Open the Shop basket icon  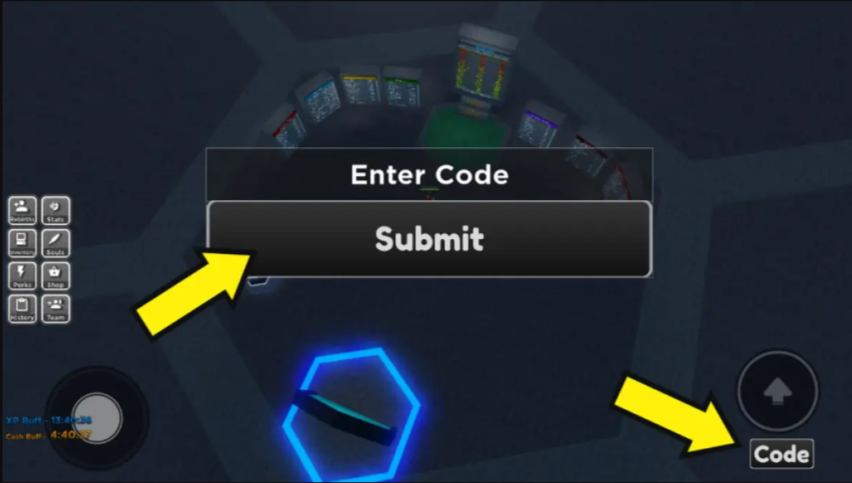point(55,275)
